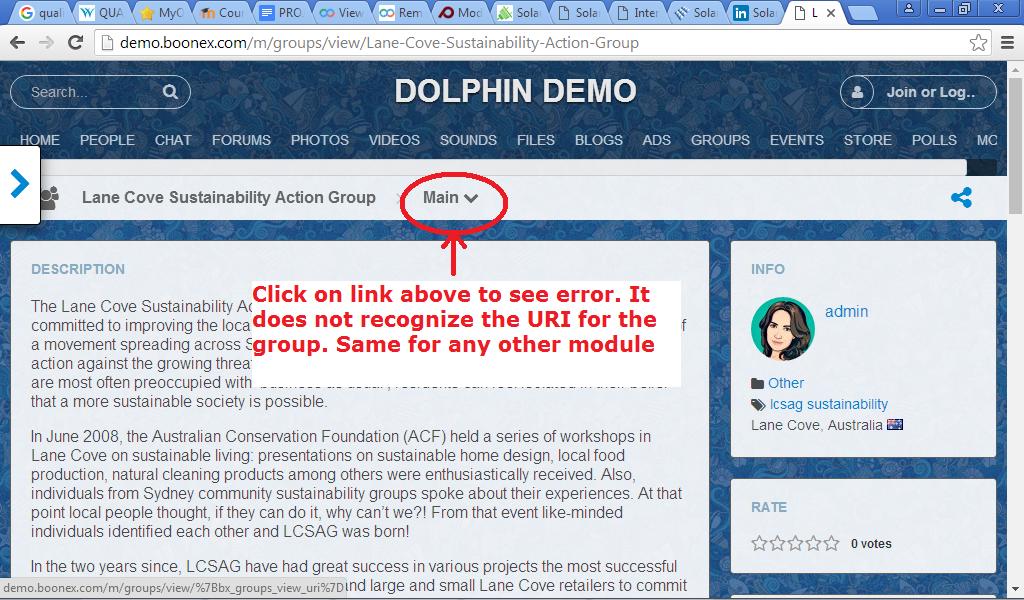1024x600 pixels.
Task: Close the active browser tab
Action: (x=831, y=12)
